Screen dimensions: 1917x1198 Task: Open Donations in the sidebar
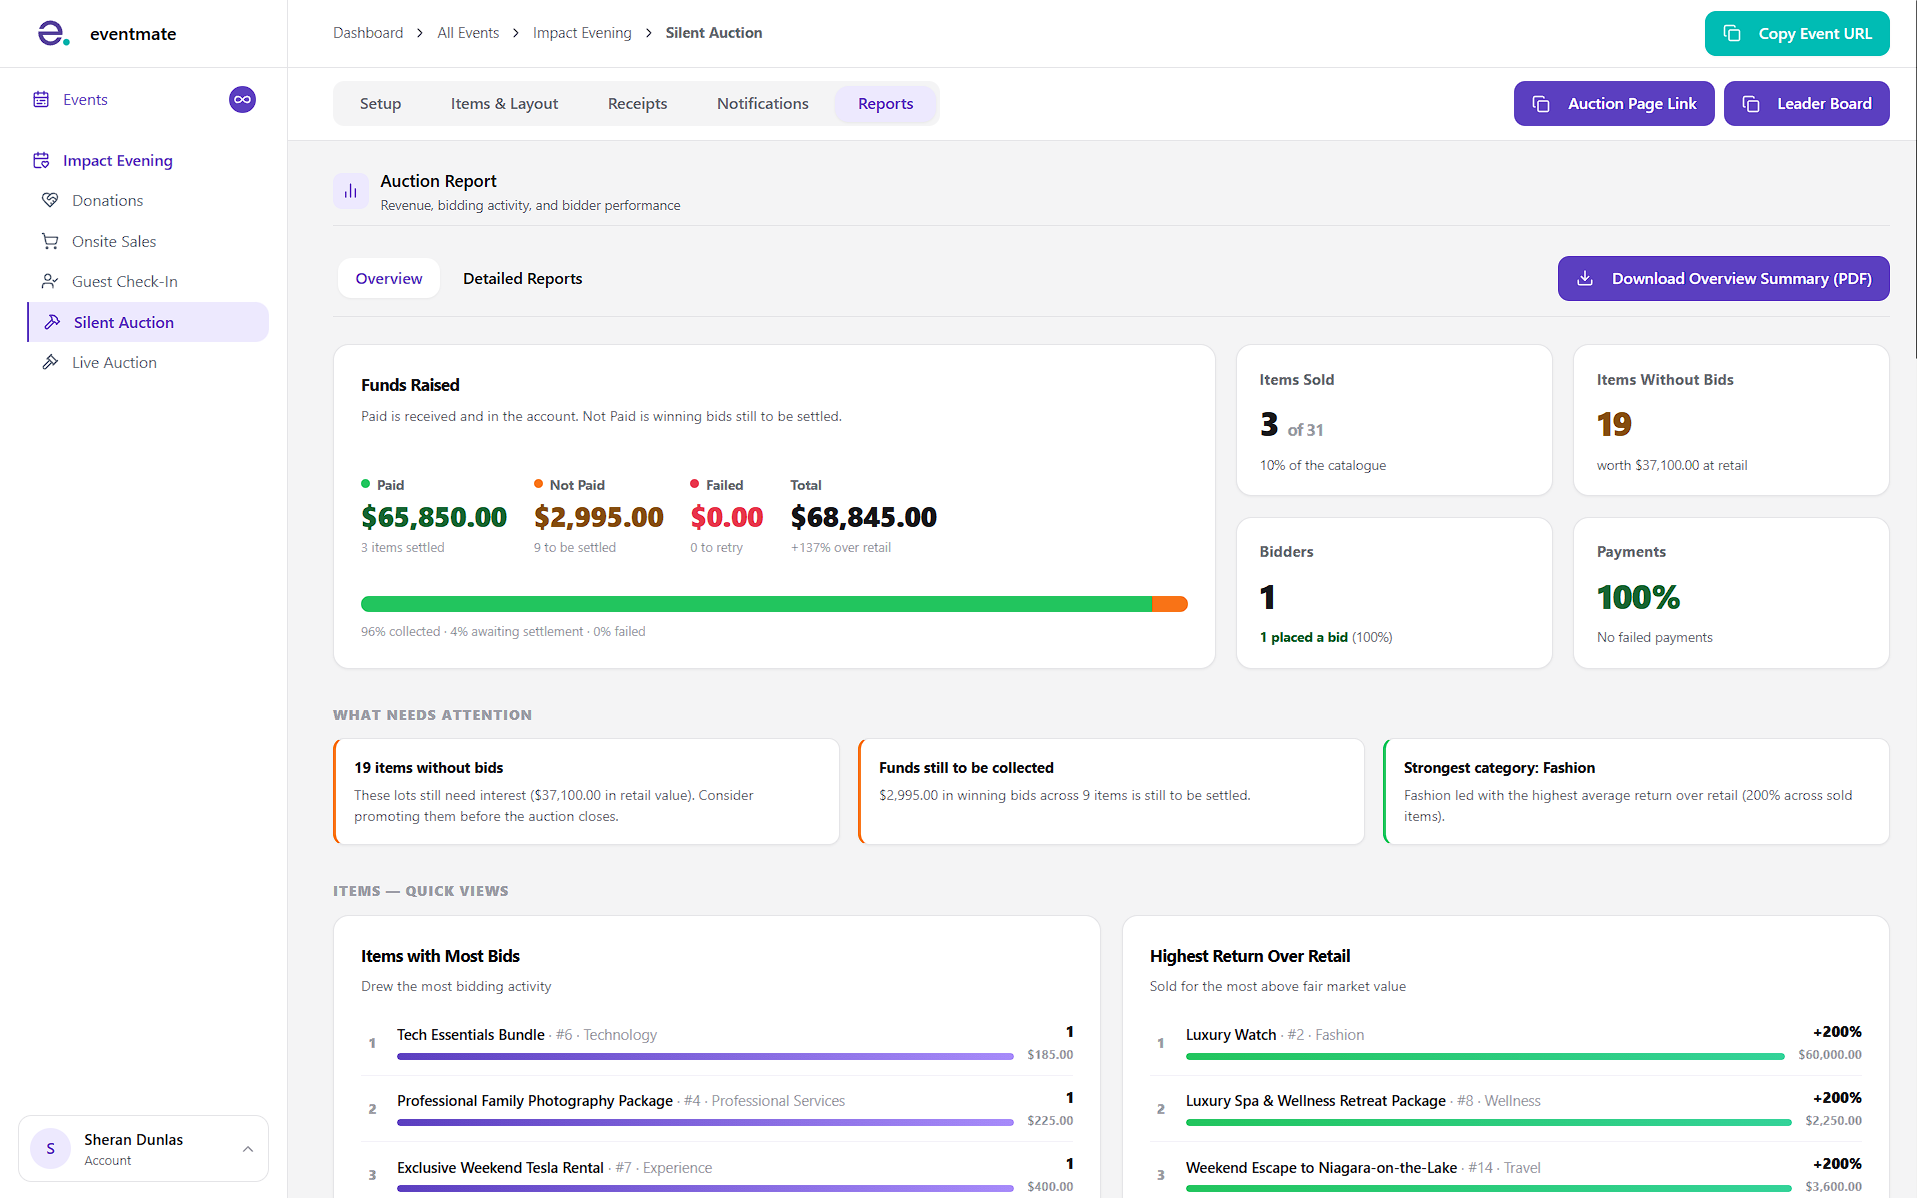pos(107,200)
